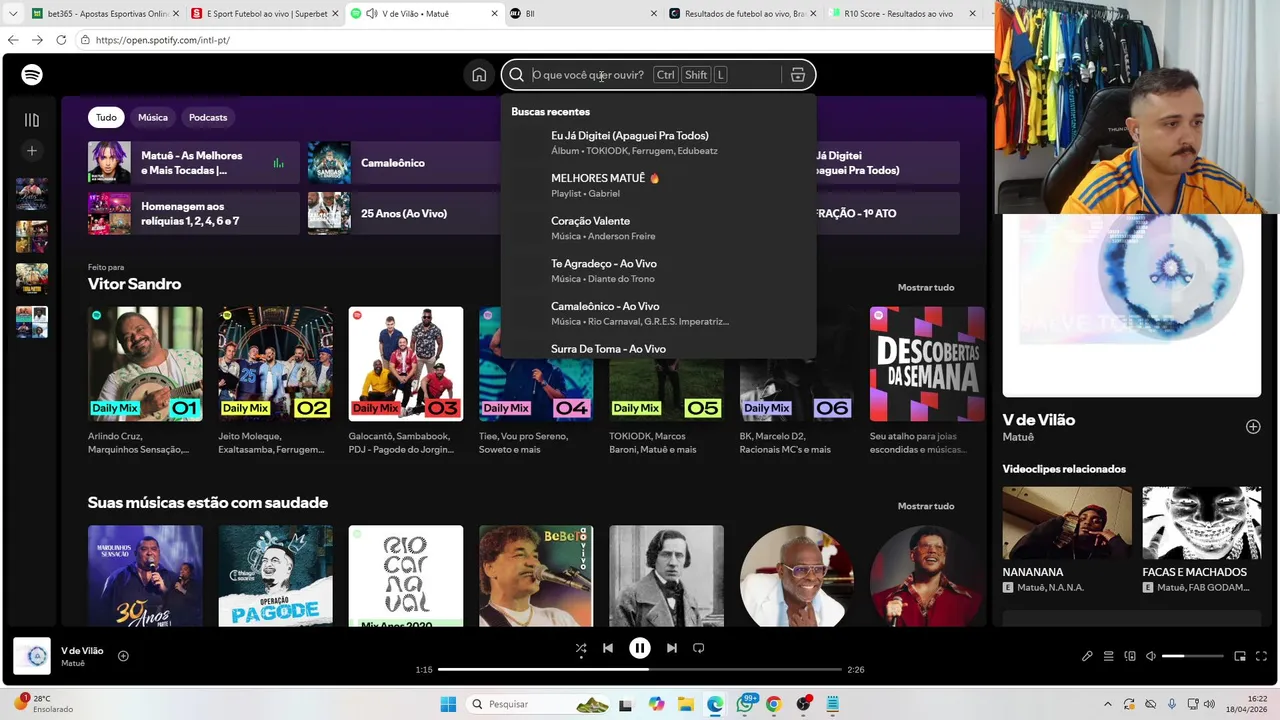Open 25 Anos (Ao Vivo) shortcut card
1280x720 pixels.
(404, 213)
